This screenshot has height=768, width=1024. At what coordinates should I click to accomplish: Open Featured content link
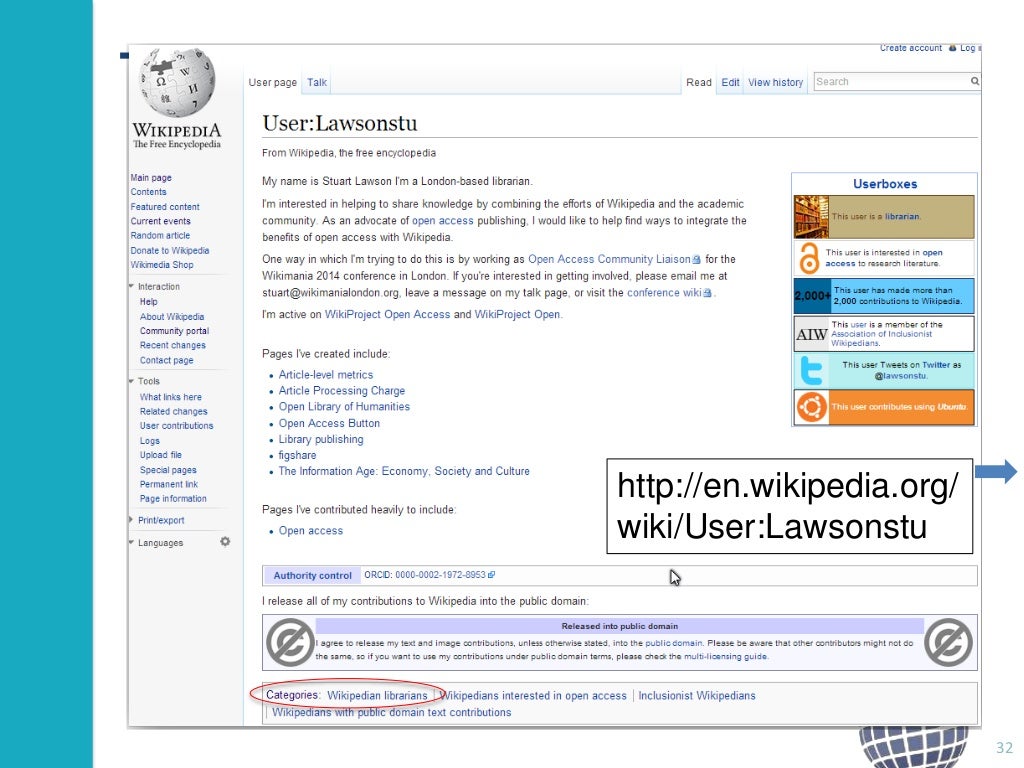165,206
